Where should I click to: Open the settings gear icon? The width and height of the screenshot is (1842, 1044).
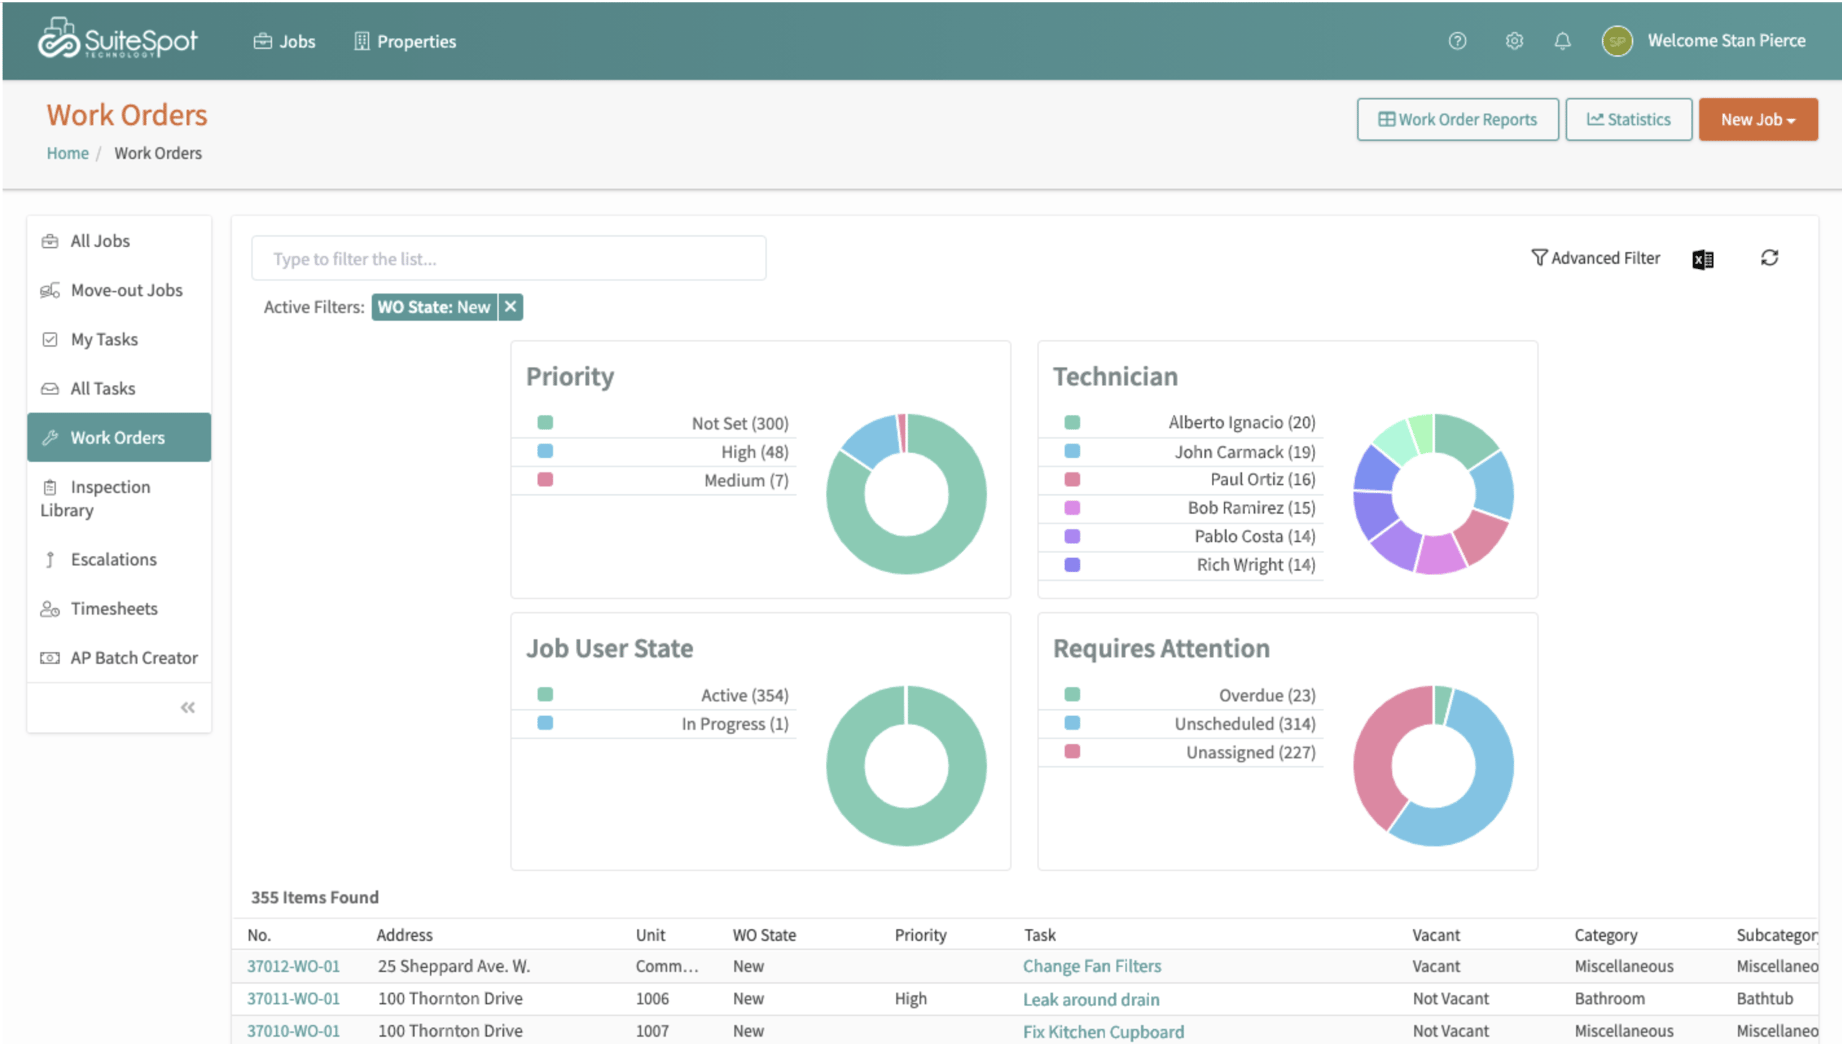tap(1514, 41)
